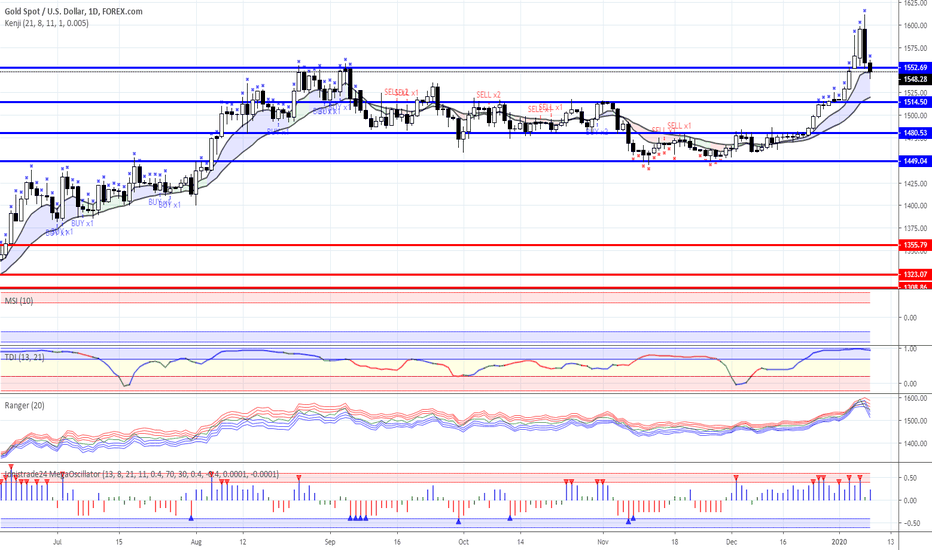The image size is (932, 550).
Task: Select the 1514.50 price level tag
Action: 915,102
